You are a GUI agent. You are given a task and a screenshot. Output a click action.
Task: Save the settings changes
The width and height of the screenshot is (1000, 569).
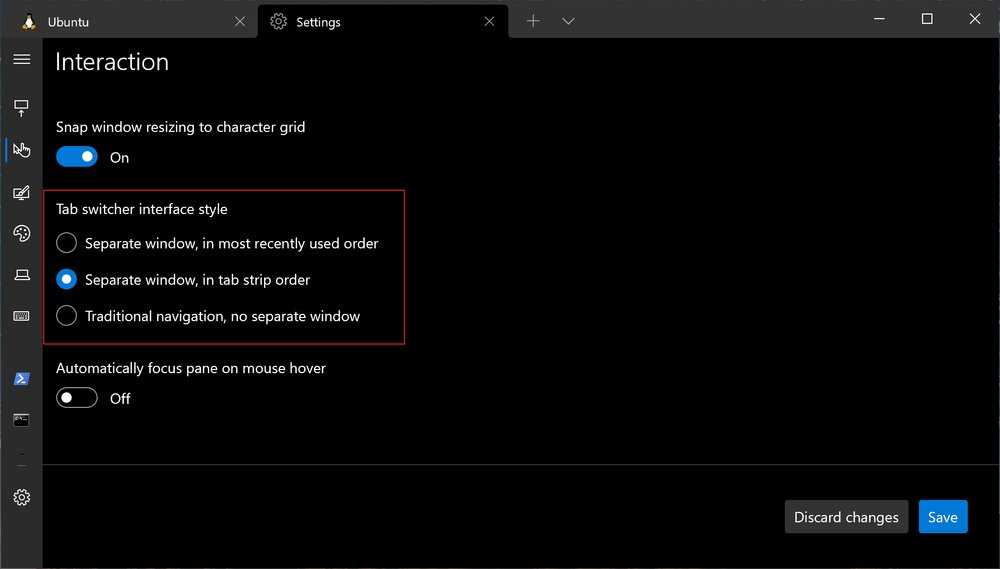[942, 517]
